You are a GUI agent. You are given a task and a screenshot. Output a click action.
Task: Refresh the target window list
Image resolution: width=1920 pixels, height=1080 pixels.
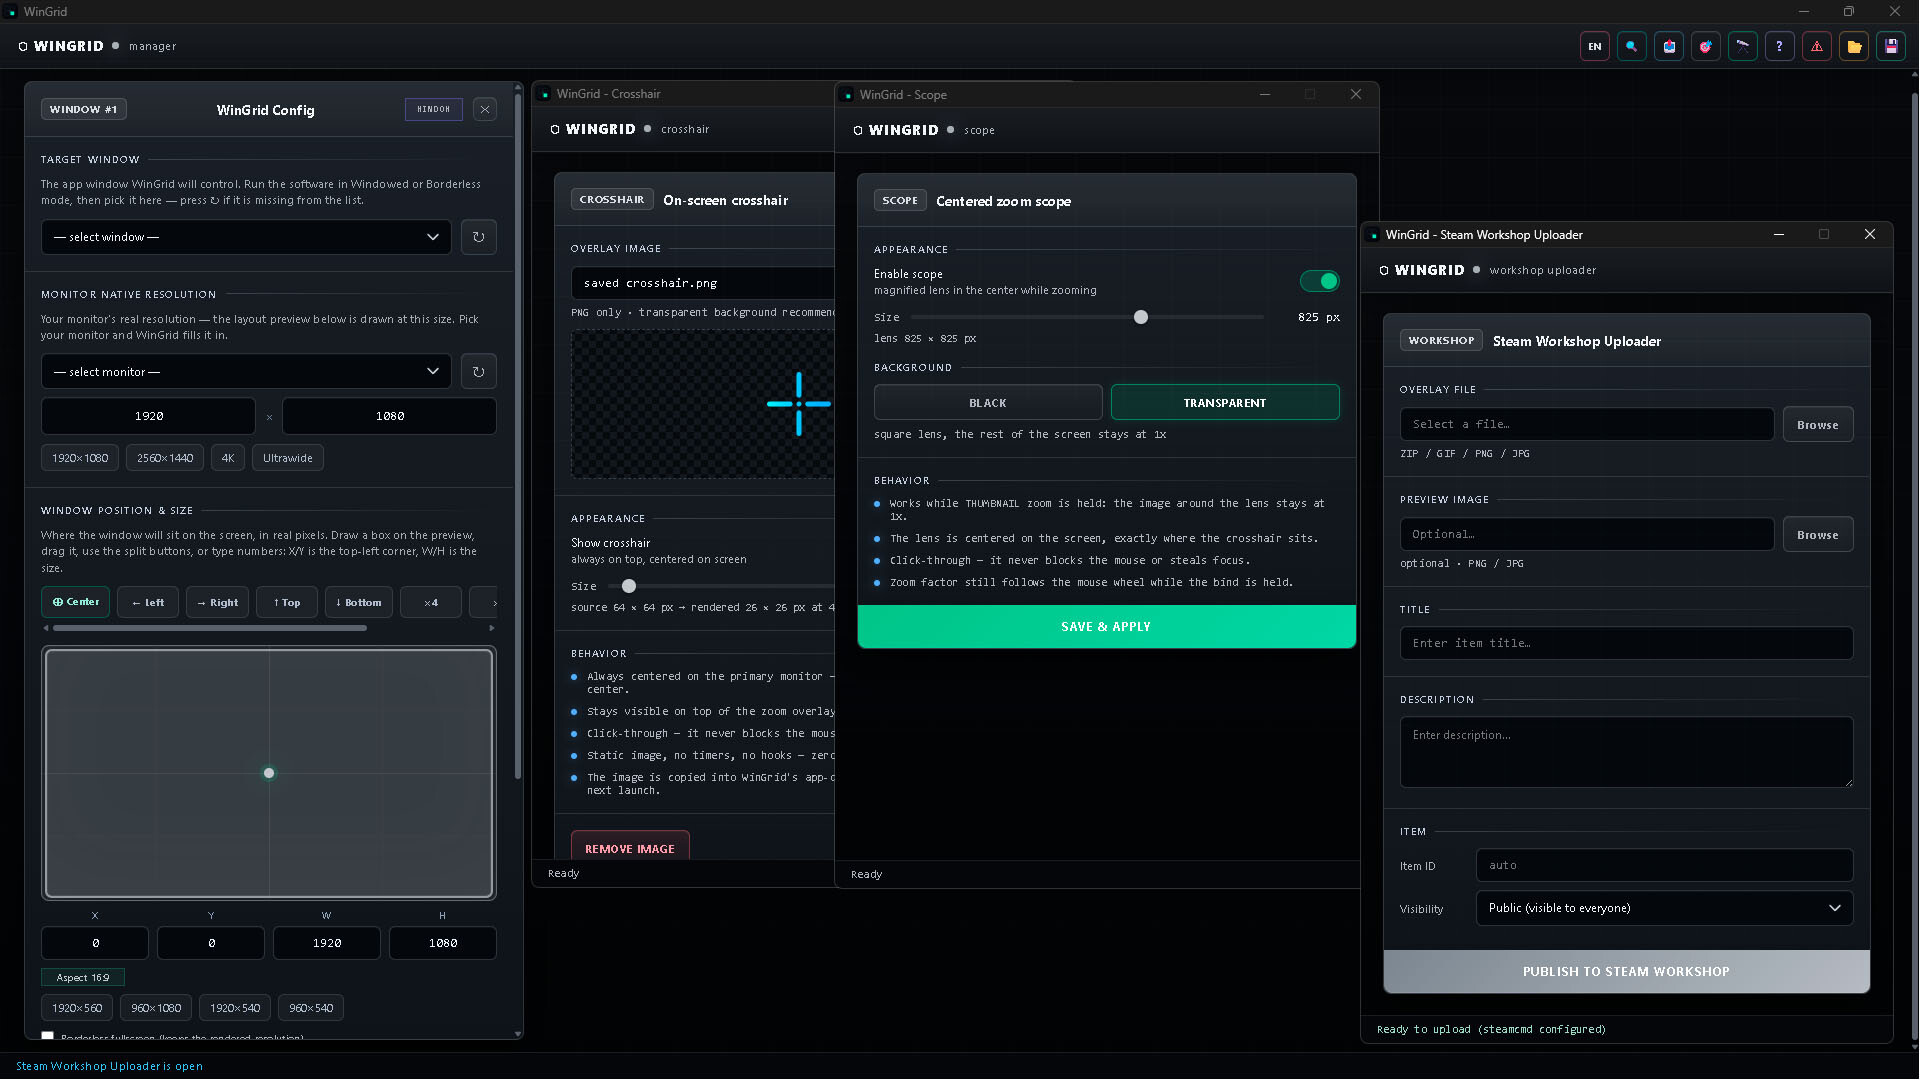pyautogui.click(x=479, y=237)
